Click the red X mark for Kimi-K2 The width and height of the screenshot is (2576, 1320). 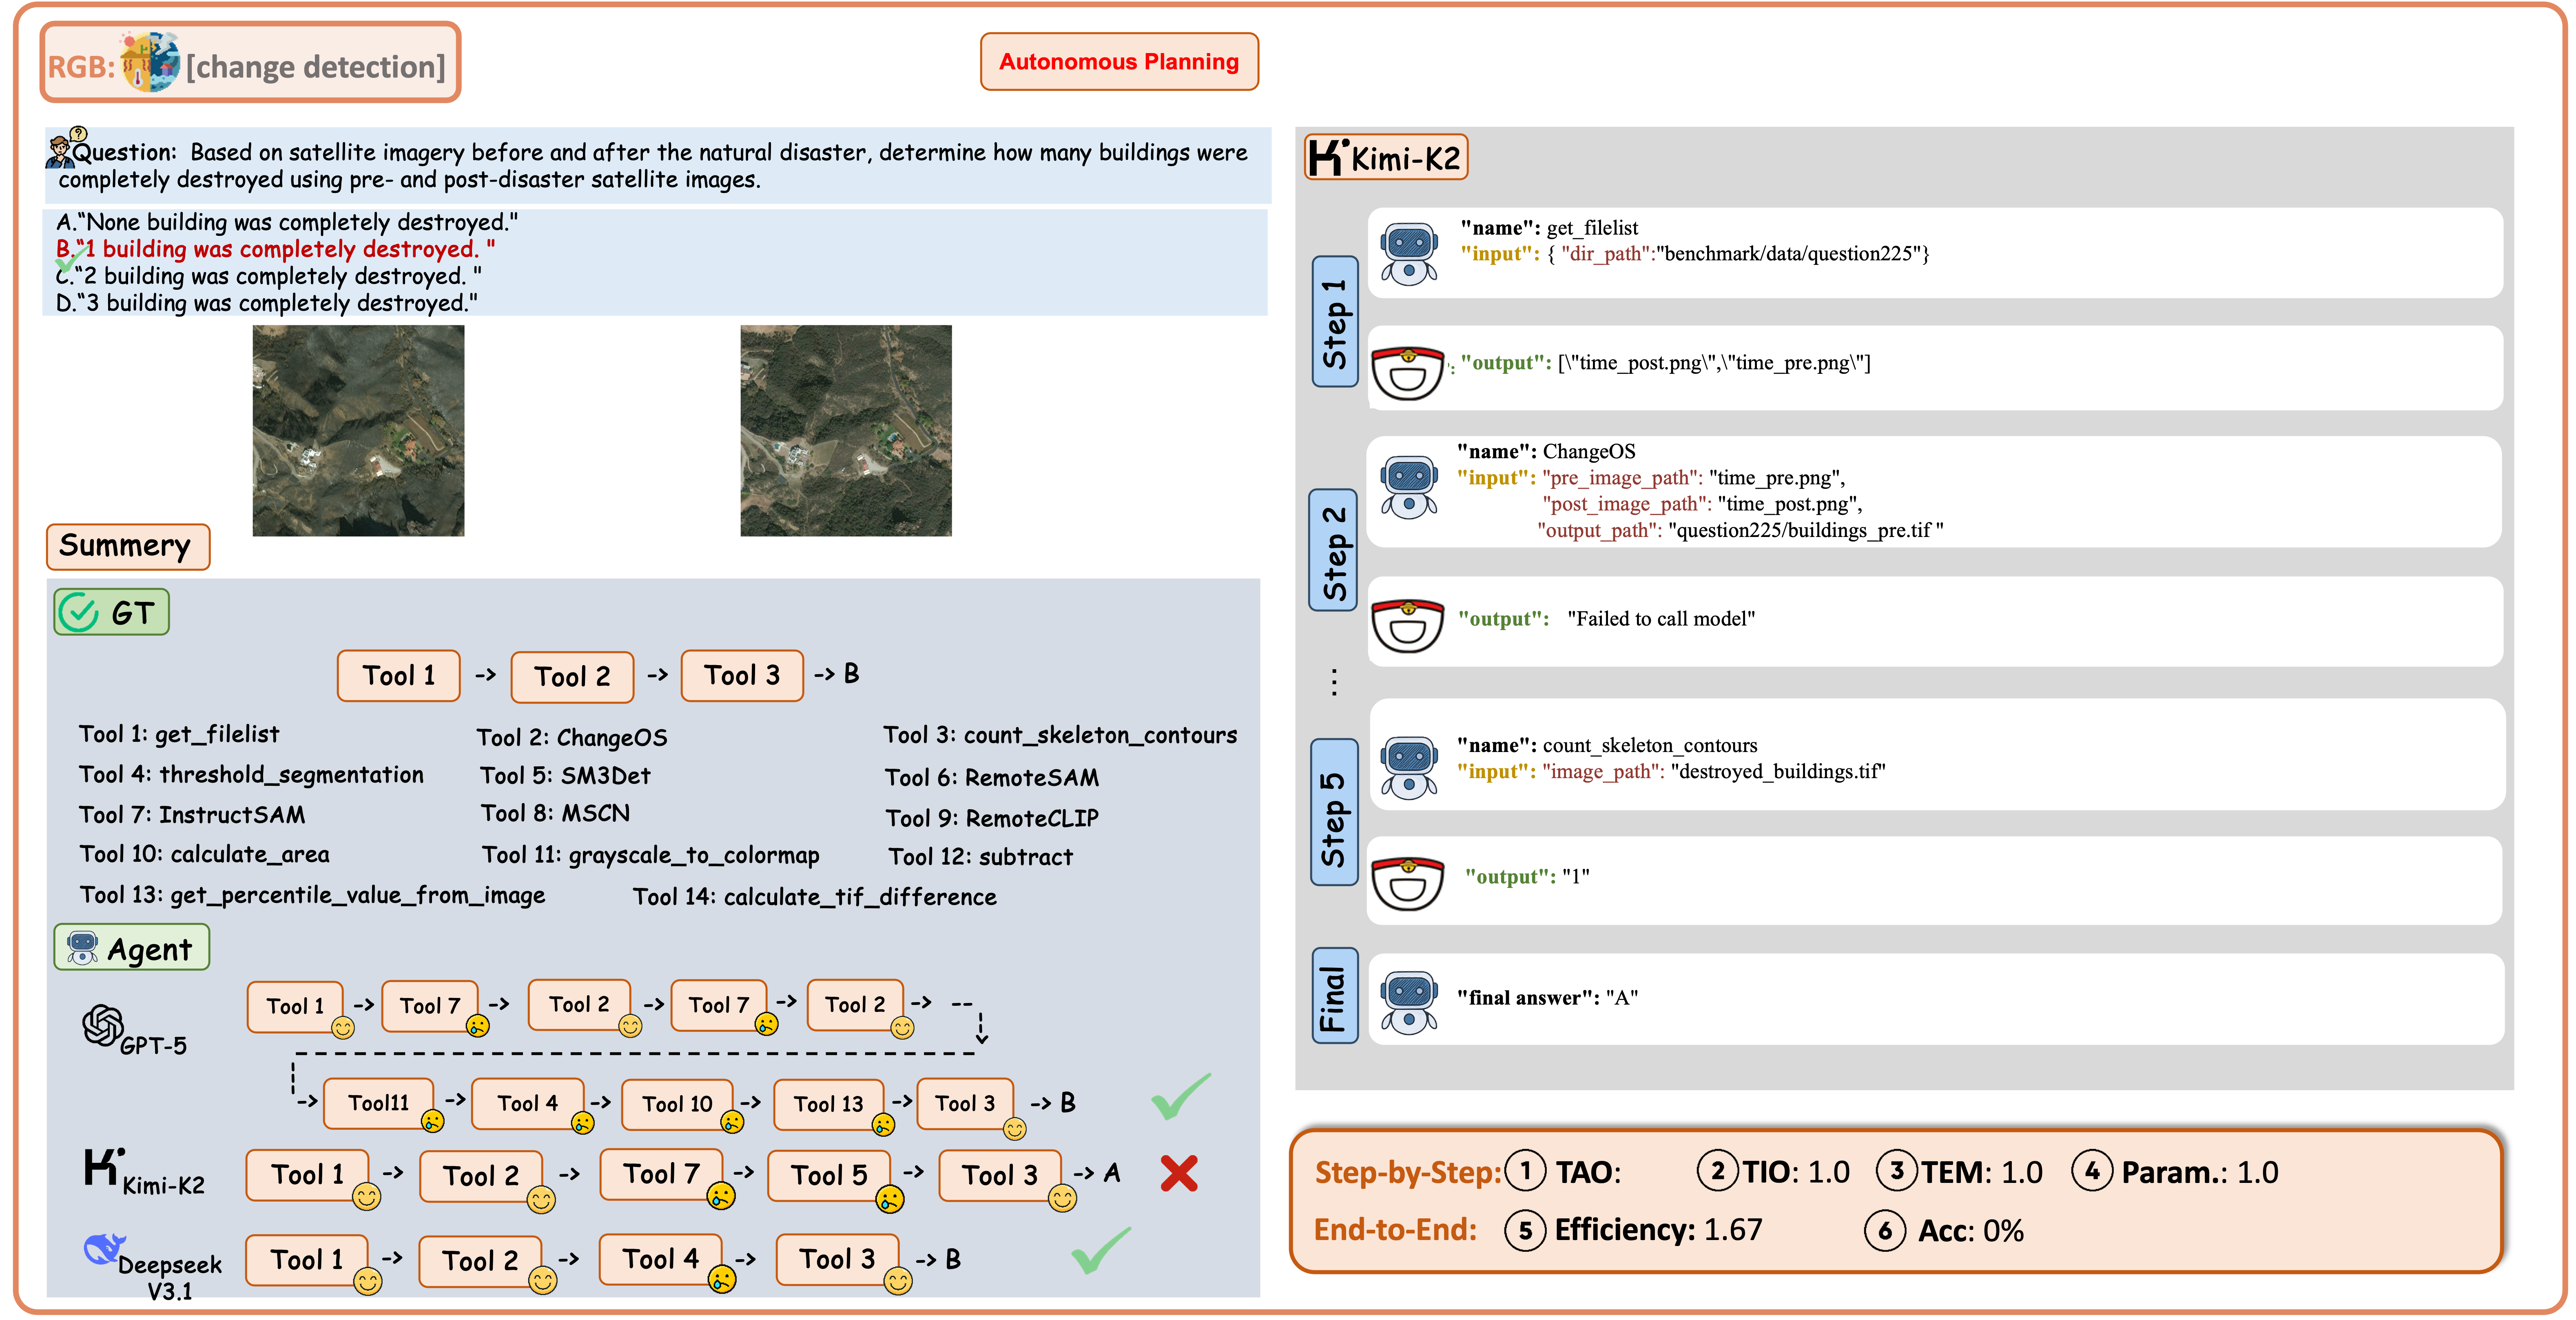[x=1179, y=1173]
